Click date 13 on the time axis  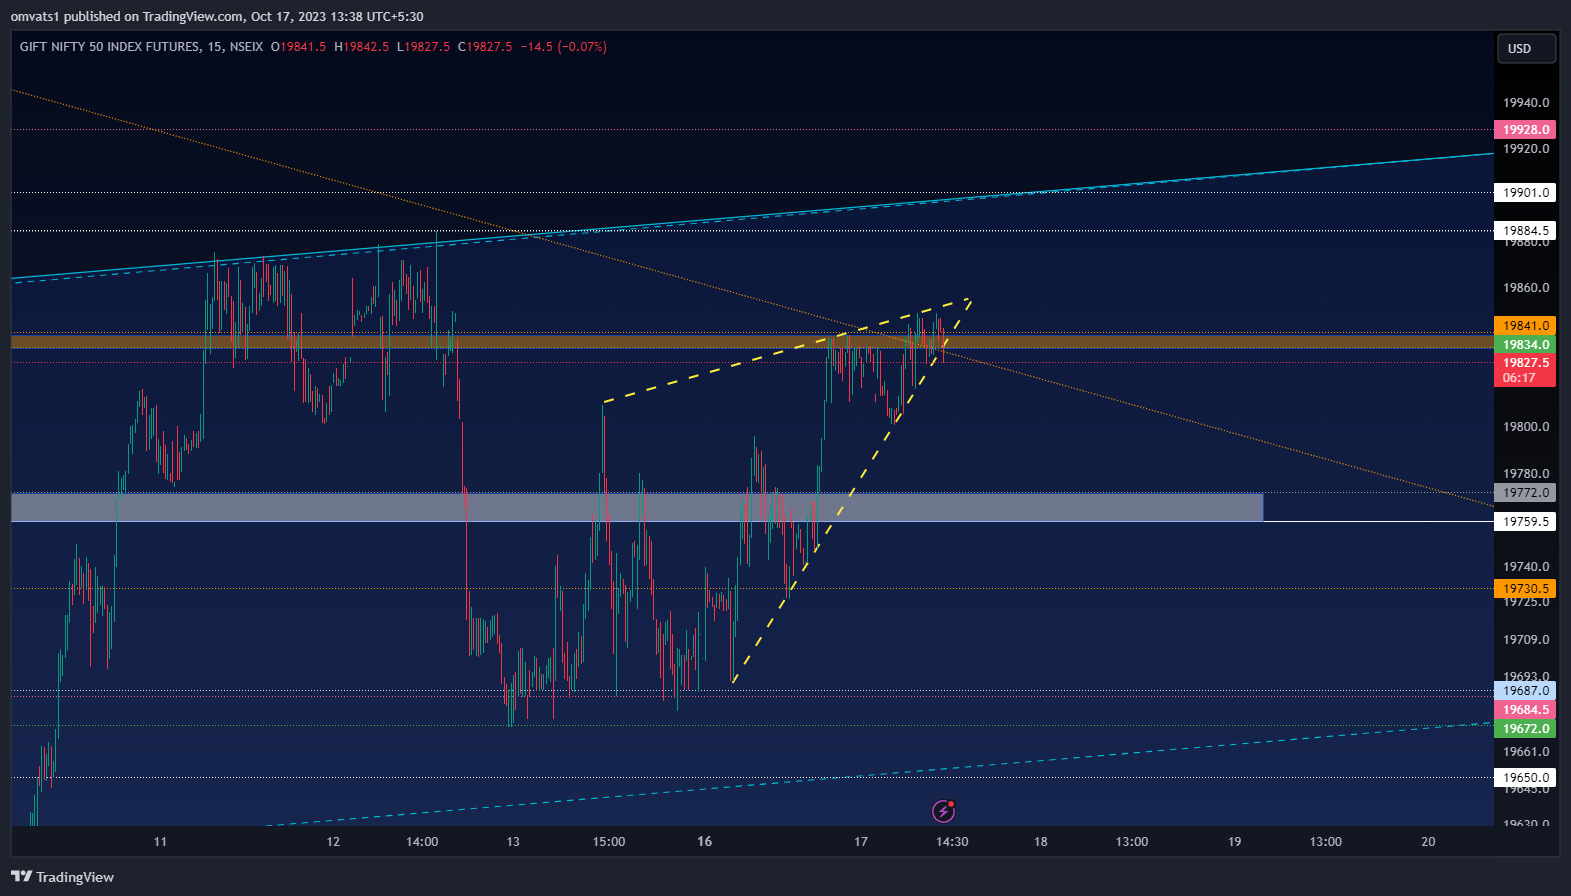(x=513, y=842)
